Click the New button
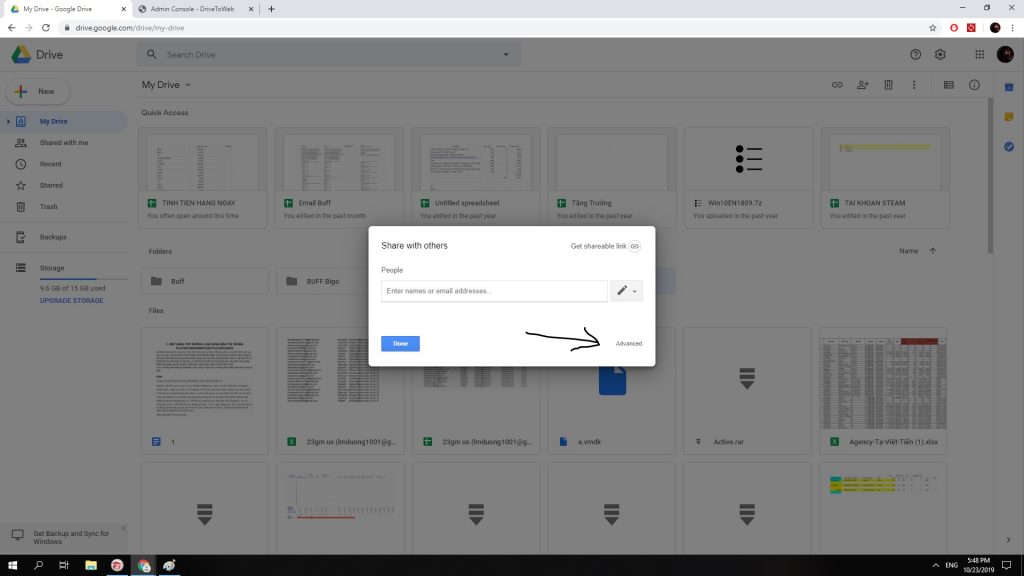The image size is (1024, 576). click(38, 91)
